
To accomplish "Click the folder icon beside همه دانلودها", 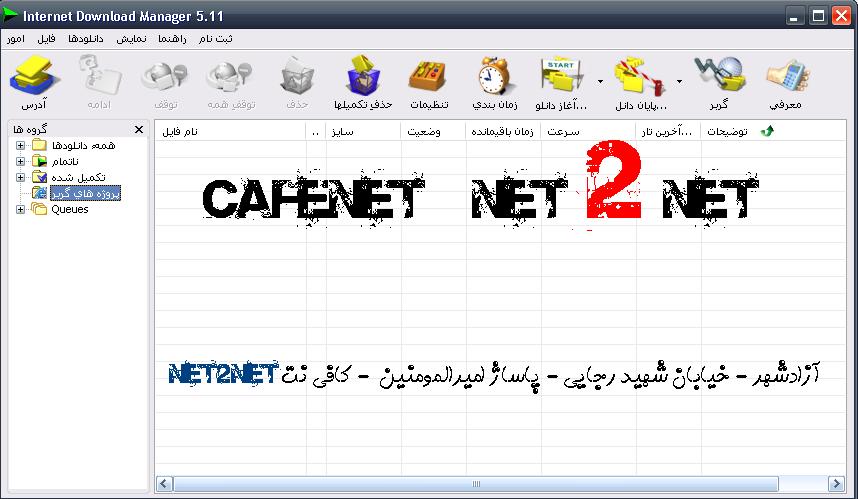I will pos(39,145).
